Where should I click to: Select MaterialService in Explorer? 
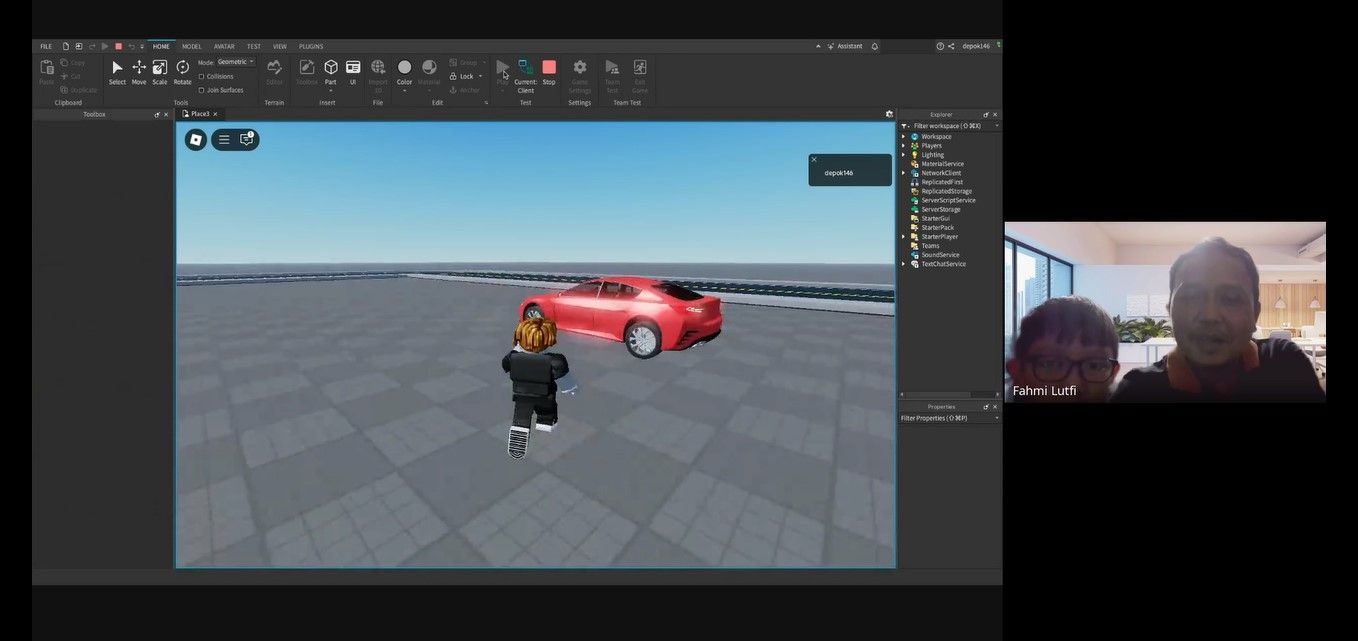point(942,164)
